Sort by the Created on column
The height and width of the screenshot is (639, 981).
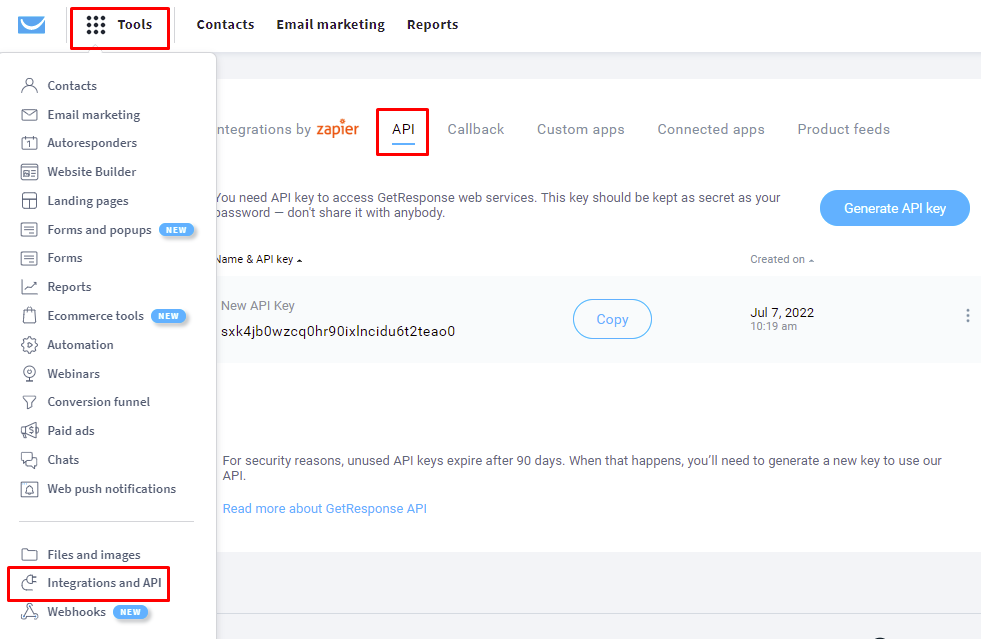(x=782, y=259)
